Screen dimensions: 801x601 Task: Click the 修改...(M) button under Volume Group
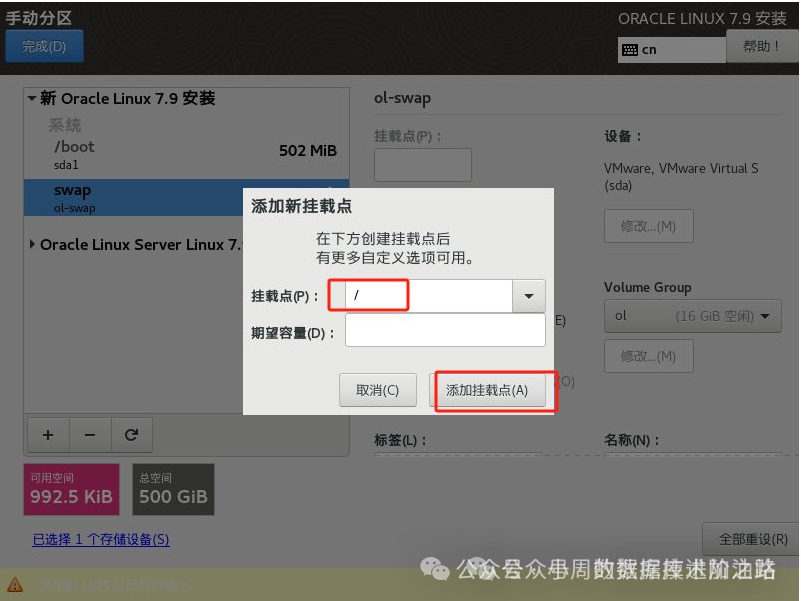(648, 356)
